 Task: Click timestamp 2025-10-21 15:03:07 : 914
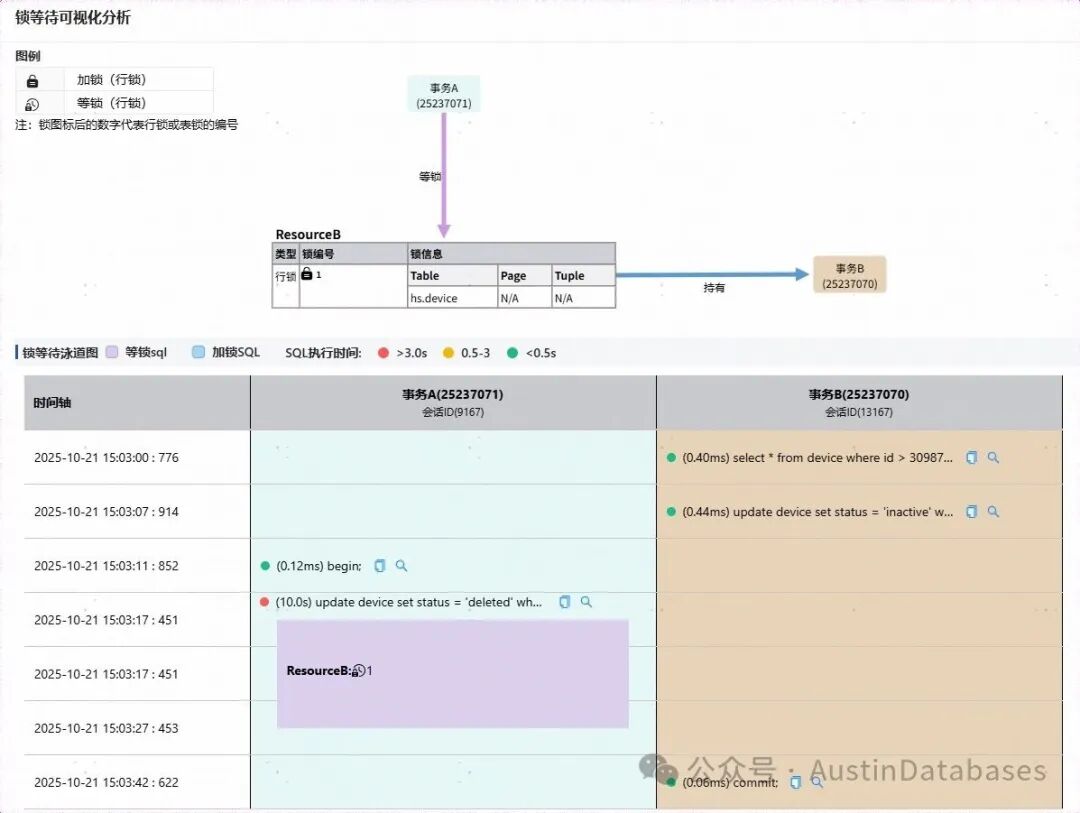click(x=106, y=511)
